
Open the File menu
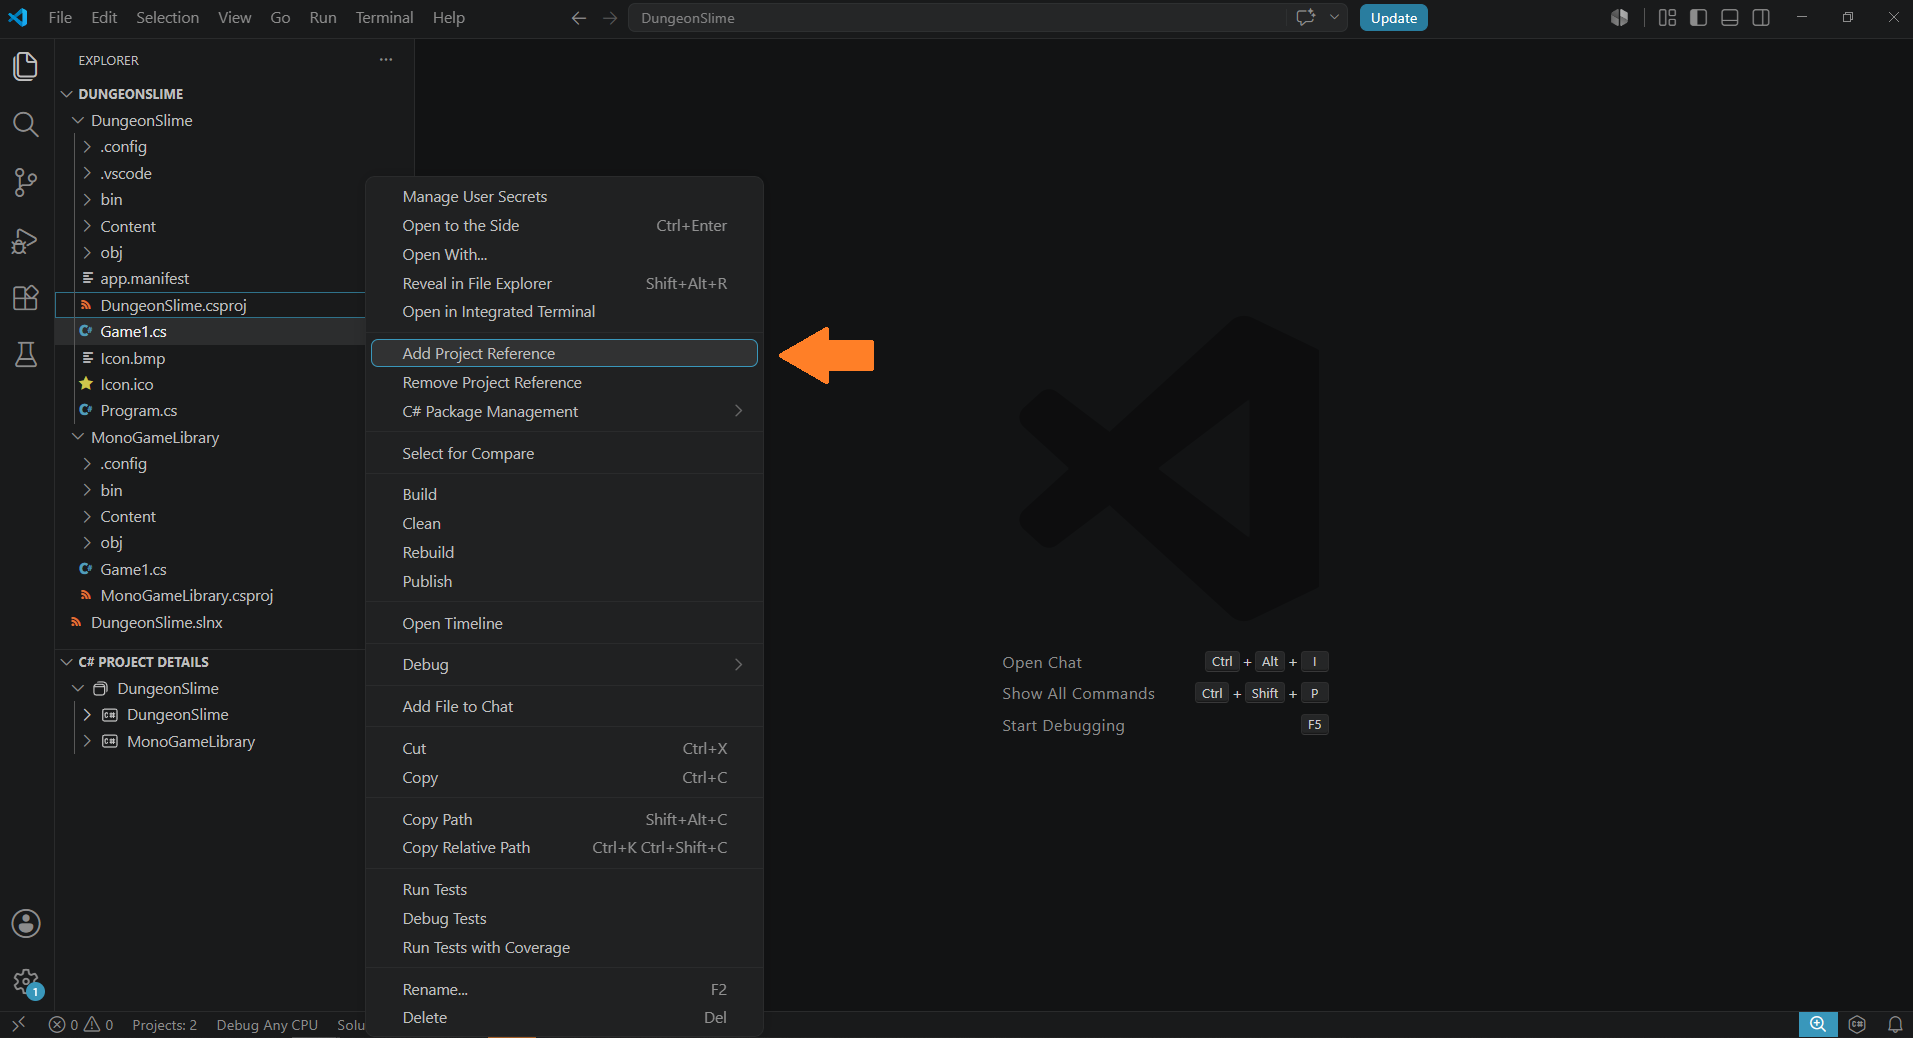(x=60, y=18)
